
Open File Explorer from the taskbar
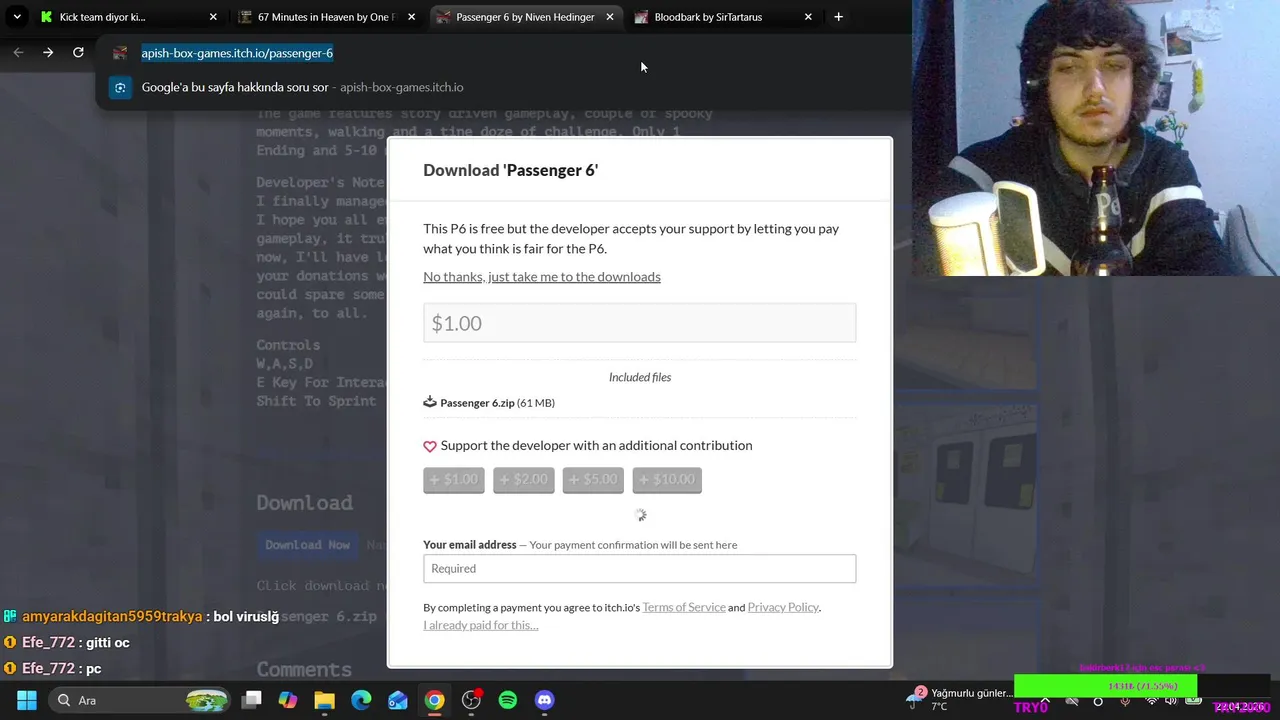[x=324, y=700]
